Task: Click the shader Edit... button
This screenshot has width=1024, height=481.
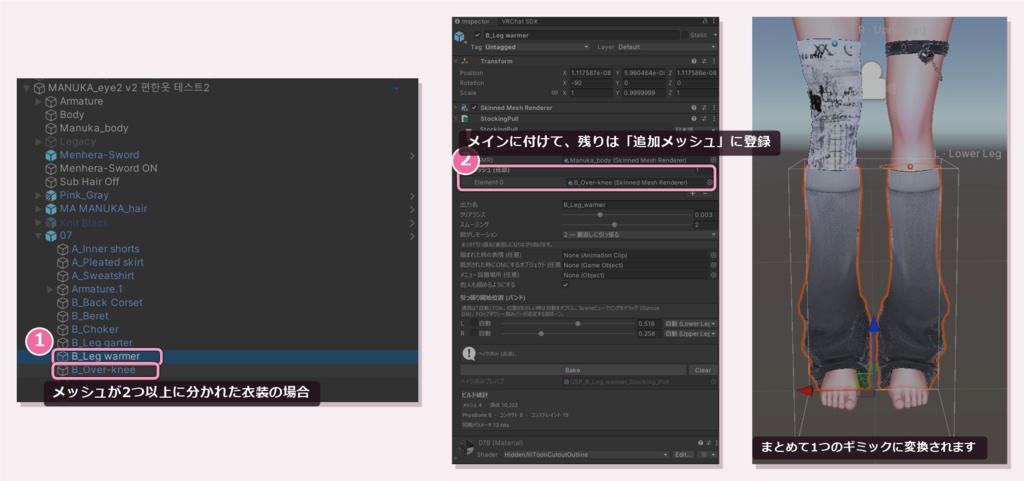Action: [x=683, y=454]
